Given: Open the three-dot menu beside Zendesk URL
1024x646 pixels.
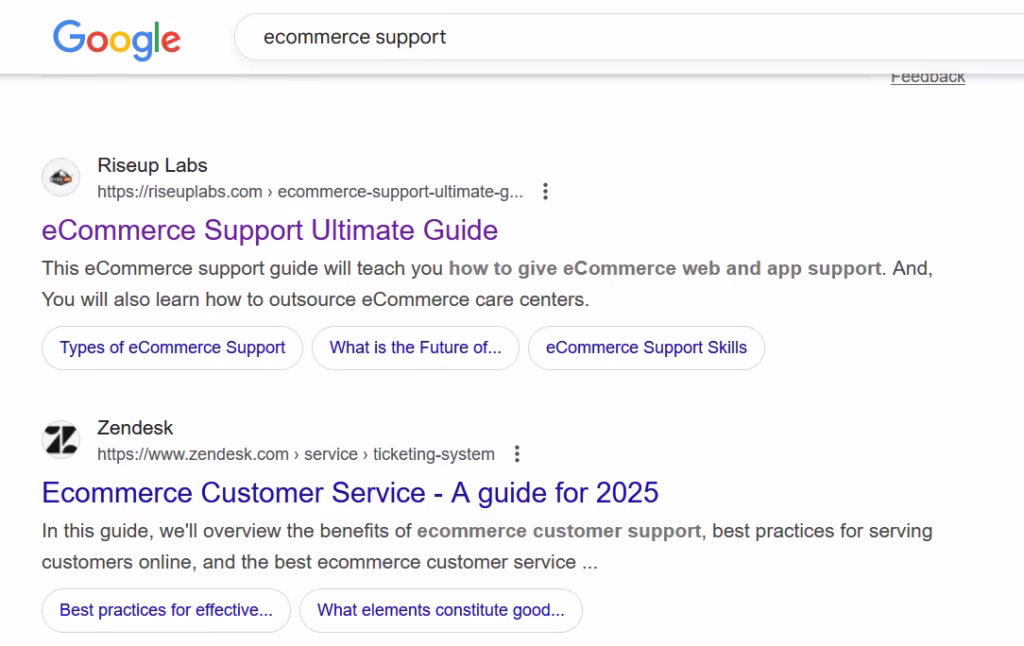Looking at the screenshot, I should point(517,454).
